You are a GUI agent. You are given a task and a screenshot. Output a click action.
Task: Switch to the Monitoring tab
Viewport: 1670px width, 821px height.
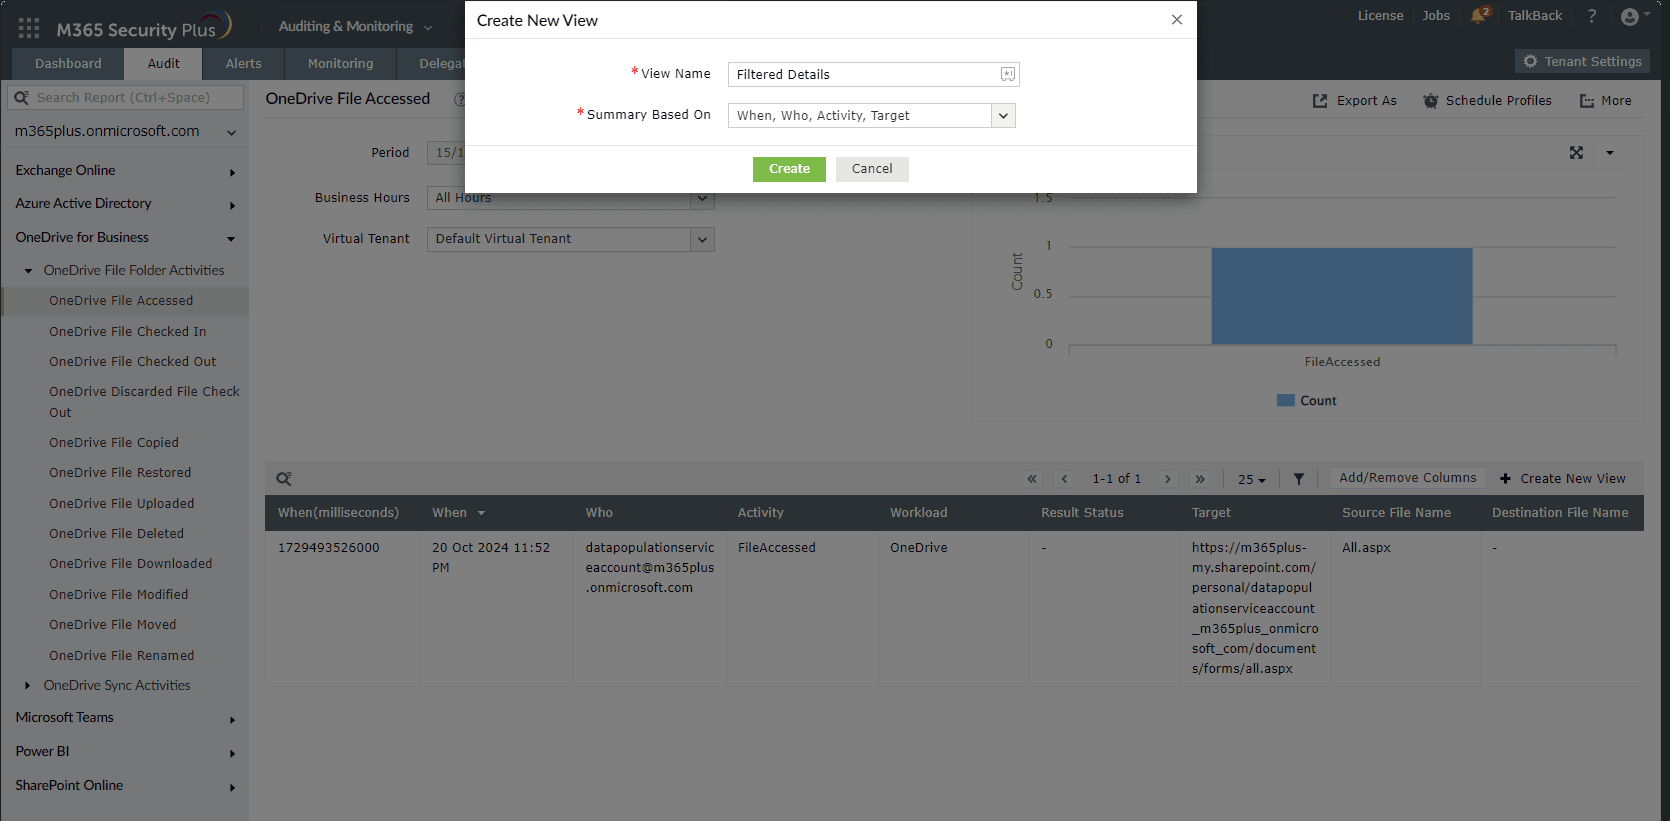340,63
